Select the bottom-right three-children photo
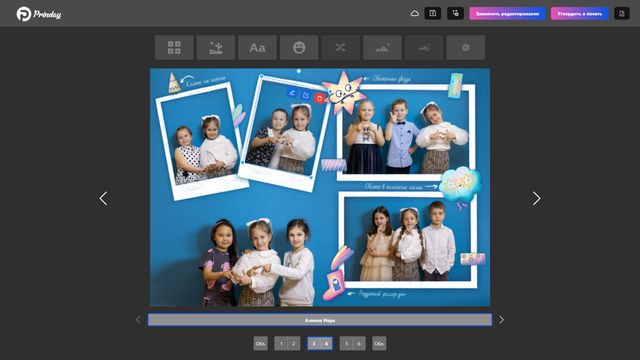Screen dimensions: 640x360 (408, 239)
